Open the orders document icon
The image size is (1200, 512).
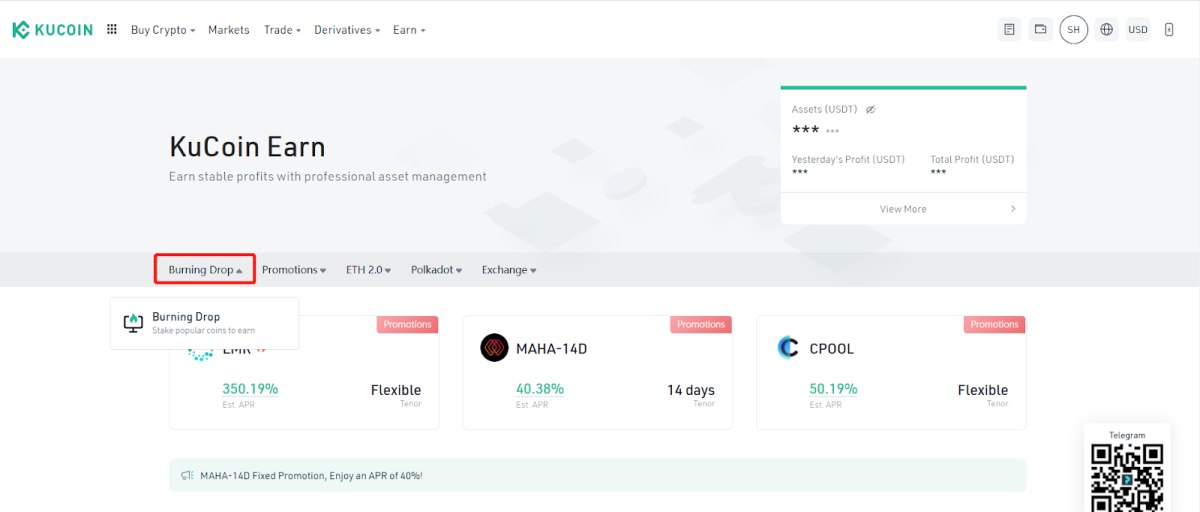[1010, 30]
